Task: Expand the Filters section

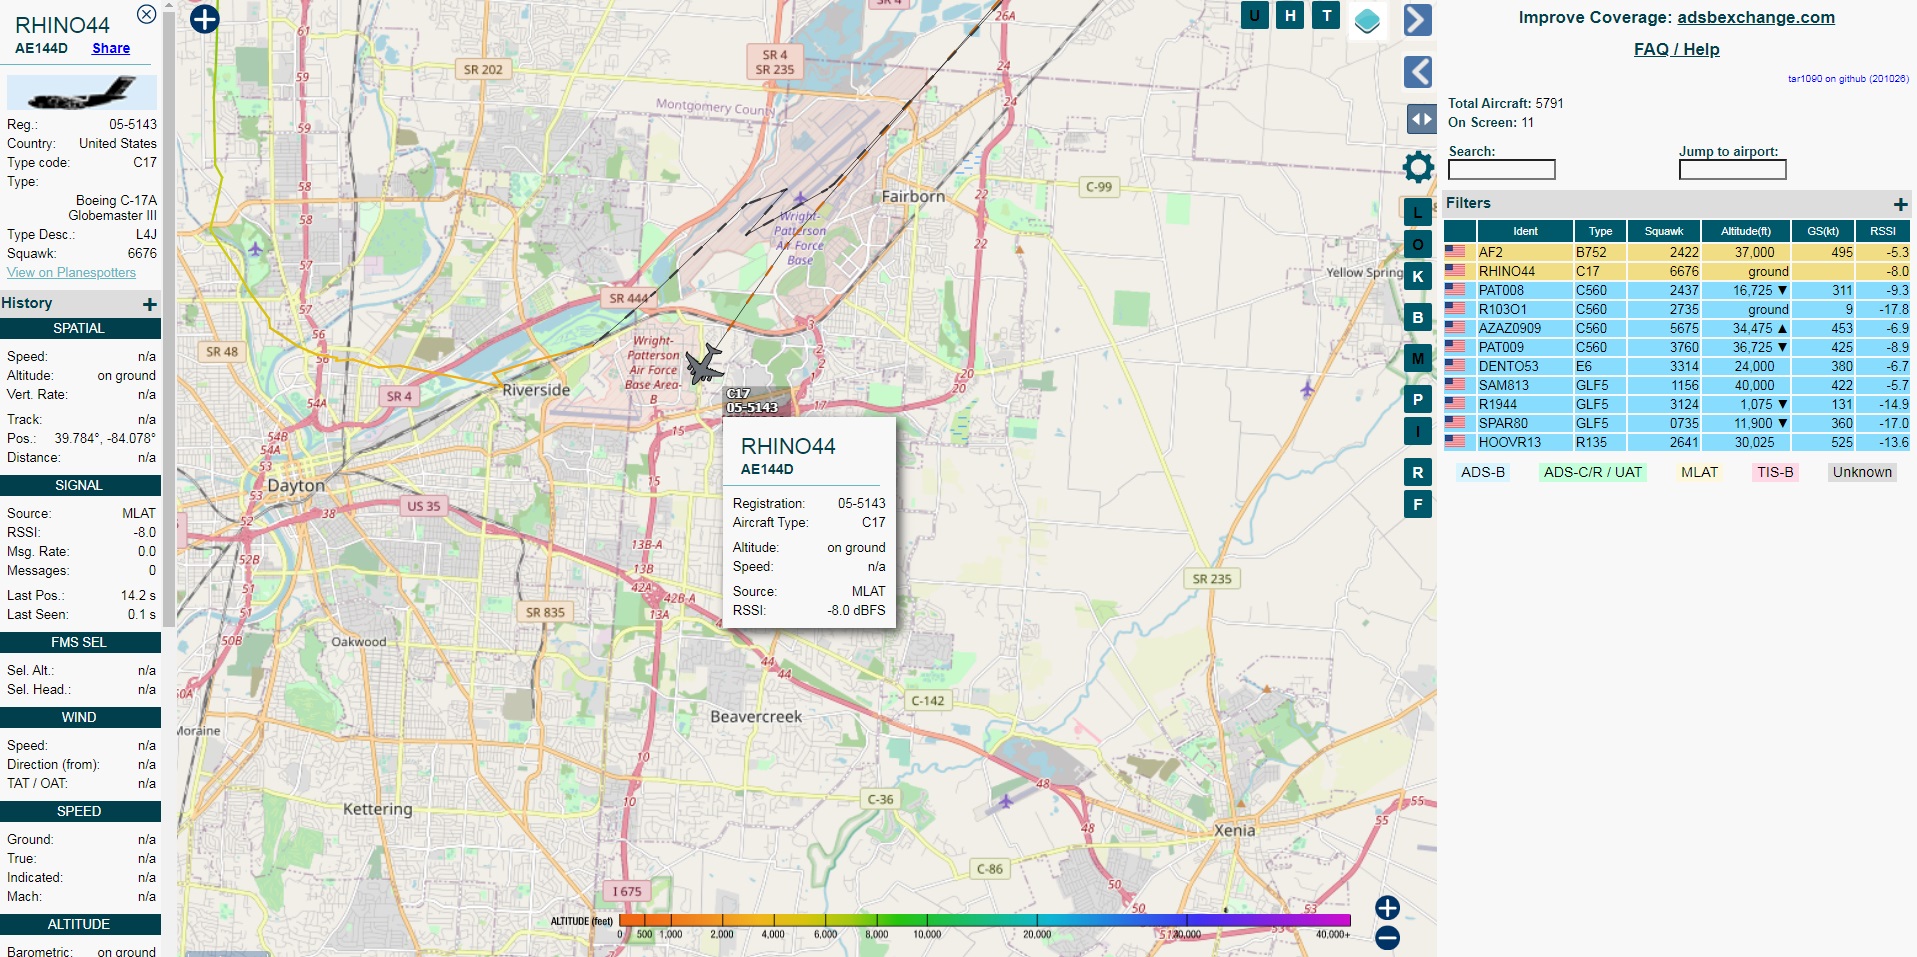Action: [1900, 204]
